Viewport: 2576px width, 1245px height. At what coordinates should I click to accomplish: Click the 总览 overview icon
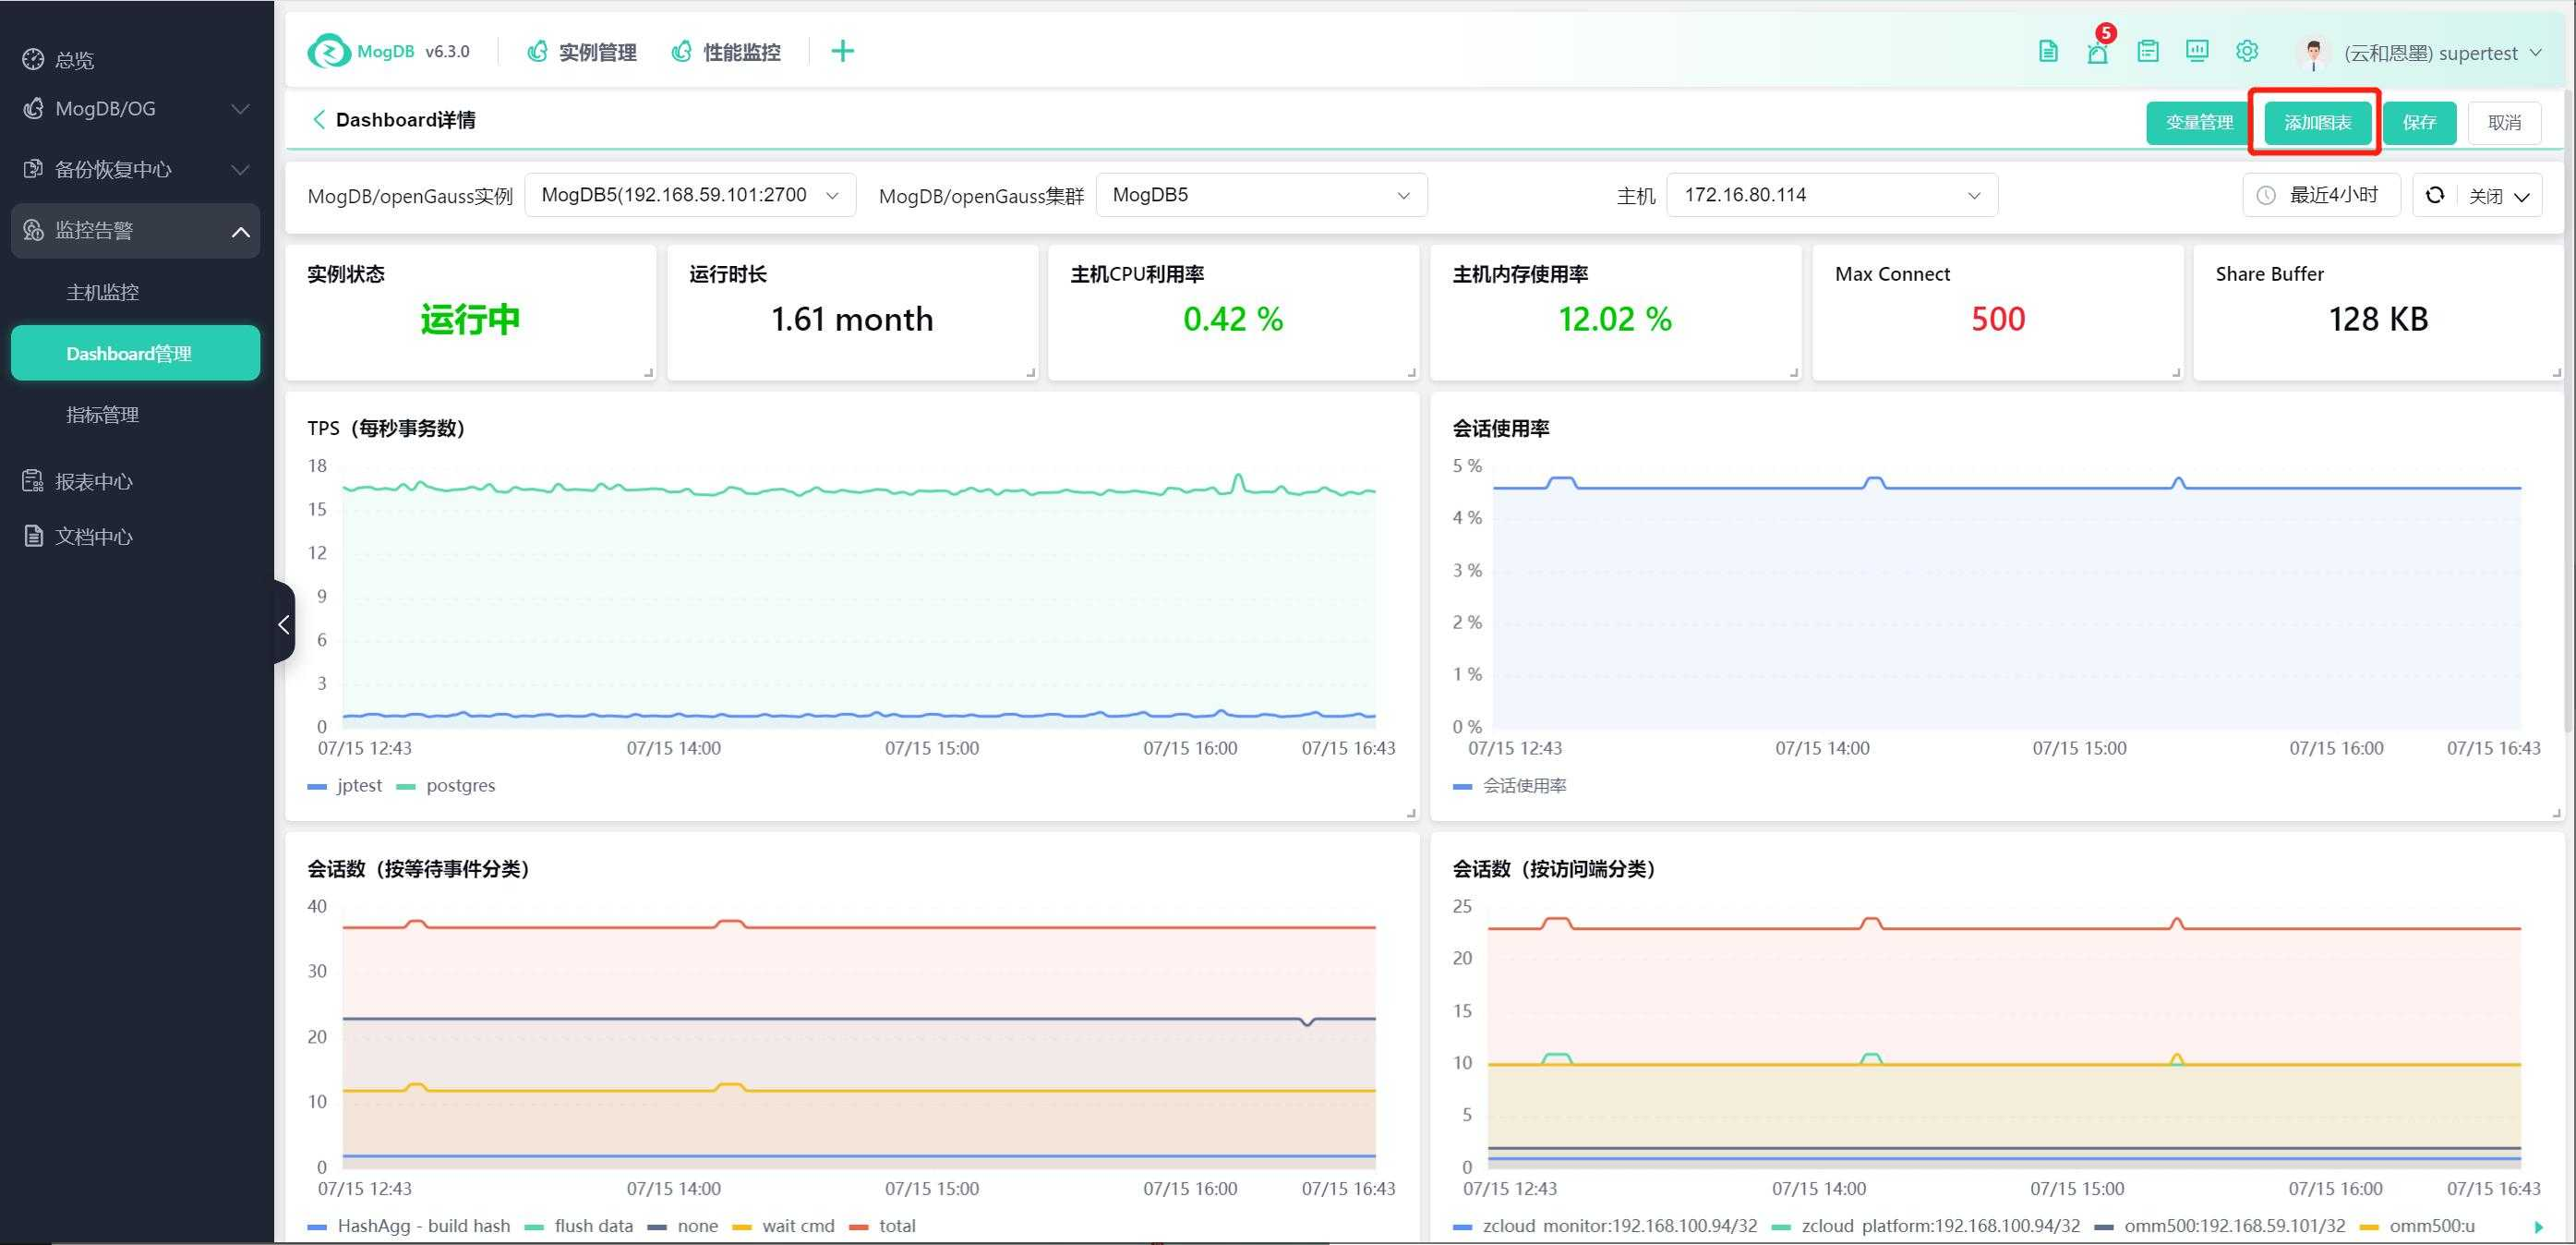[x=33, y=60]
